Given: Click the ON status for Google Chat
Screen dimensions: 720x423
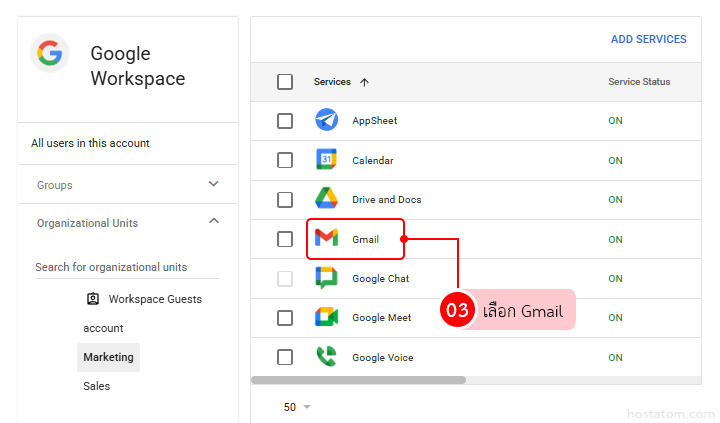Looking at the screenshot, I should [615, 279].
